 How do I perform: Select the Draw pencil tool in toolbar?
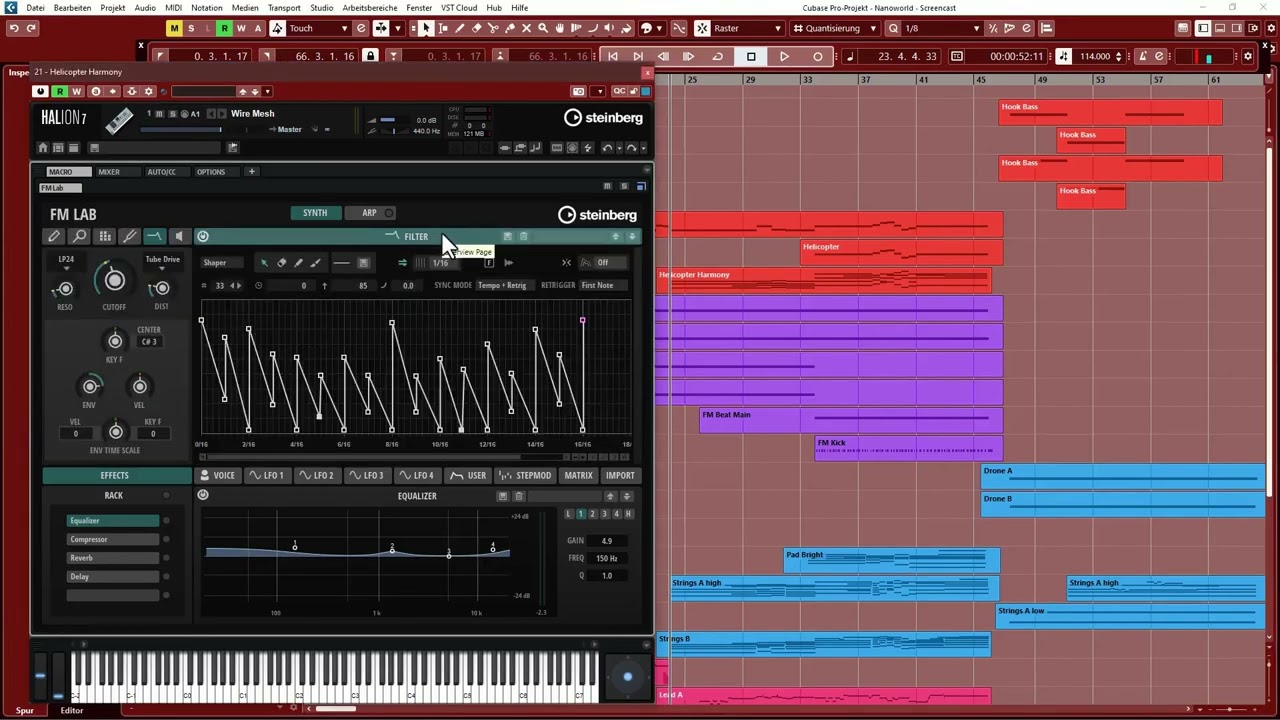[460, 28]
